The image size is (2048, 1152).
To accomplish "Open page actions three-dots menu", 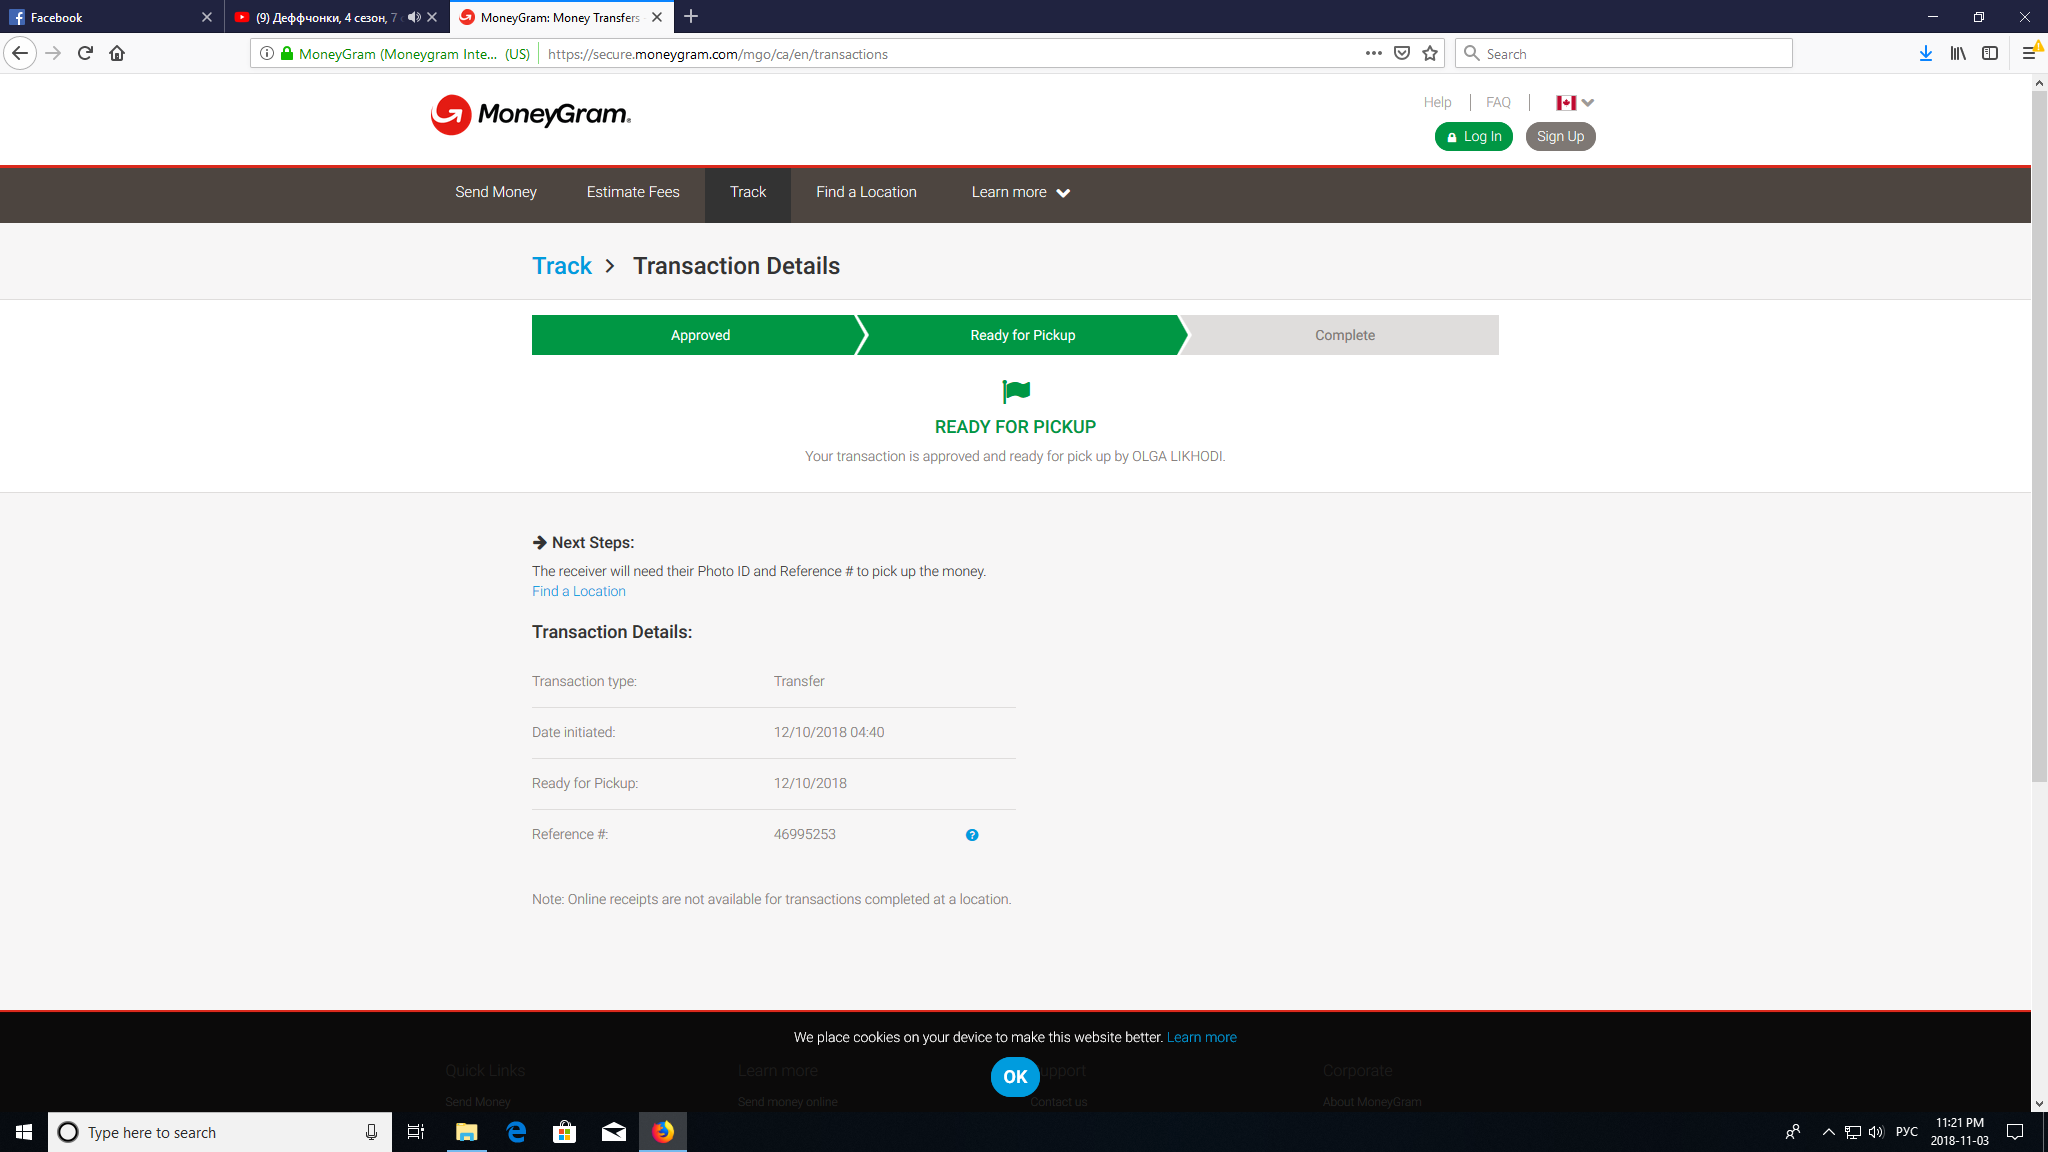I will point(1373,54).
